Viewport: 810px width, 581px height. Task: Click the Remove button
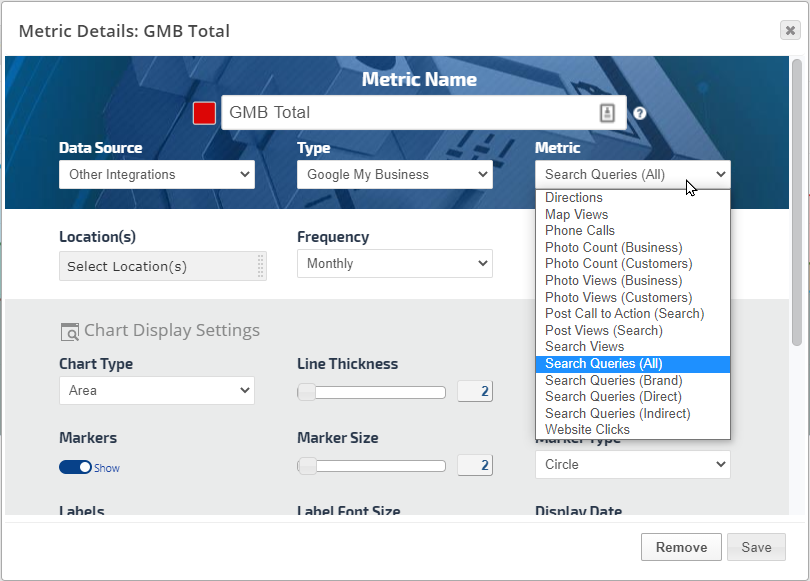coord(681,547)
